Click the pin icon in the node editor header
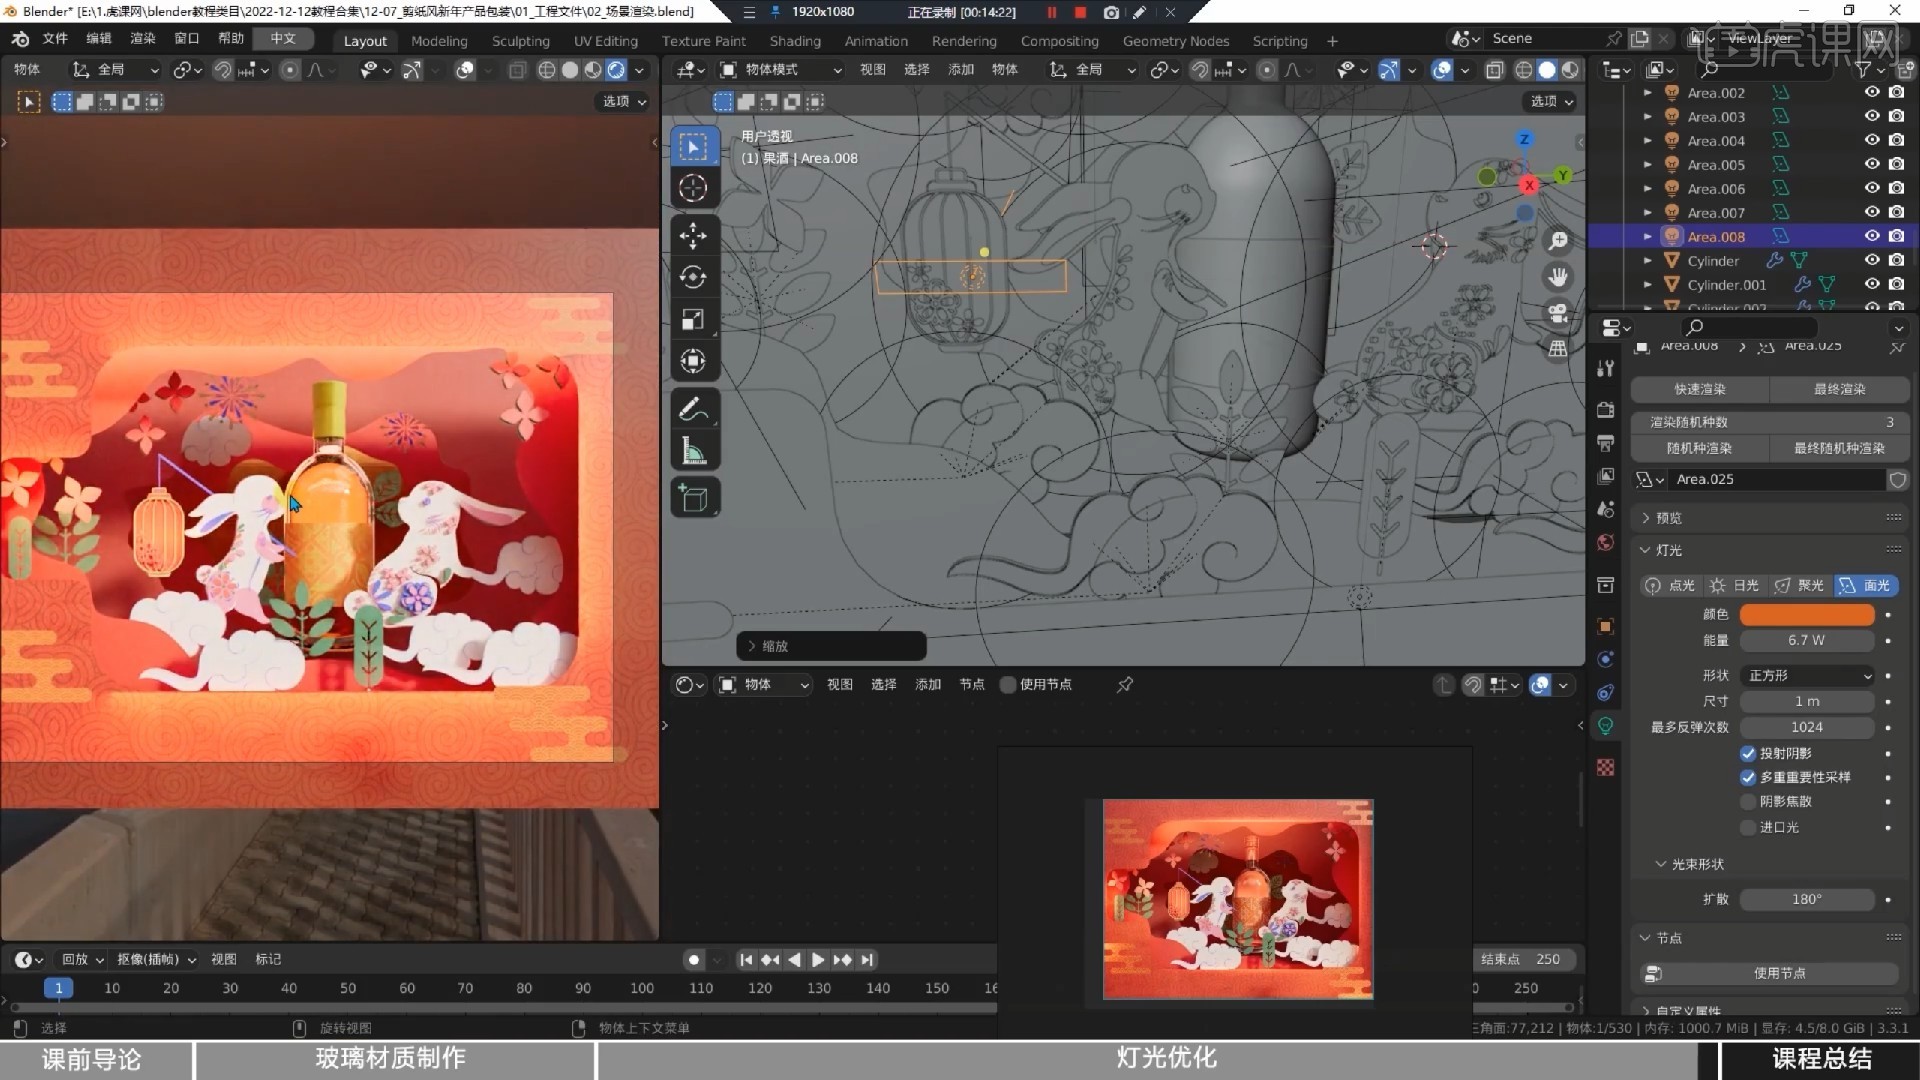The width and height of the screenshot is (1920, 1080). [1125, 684]
